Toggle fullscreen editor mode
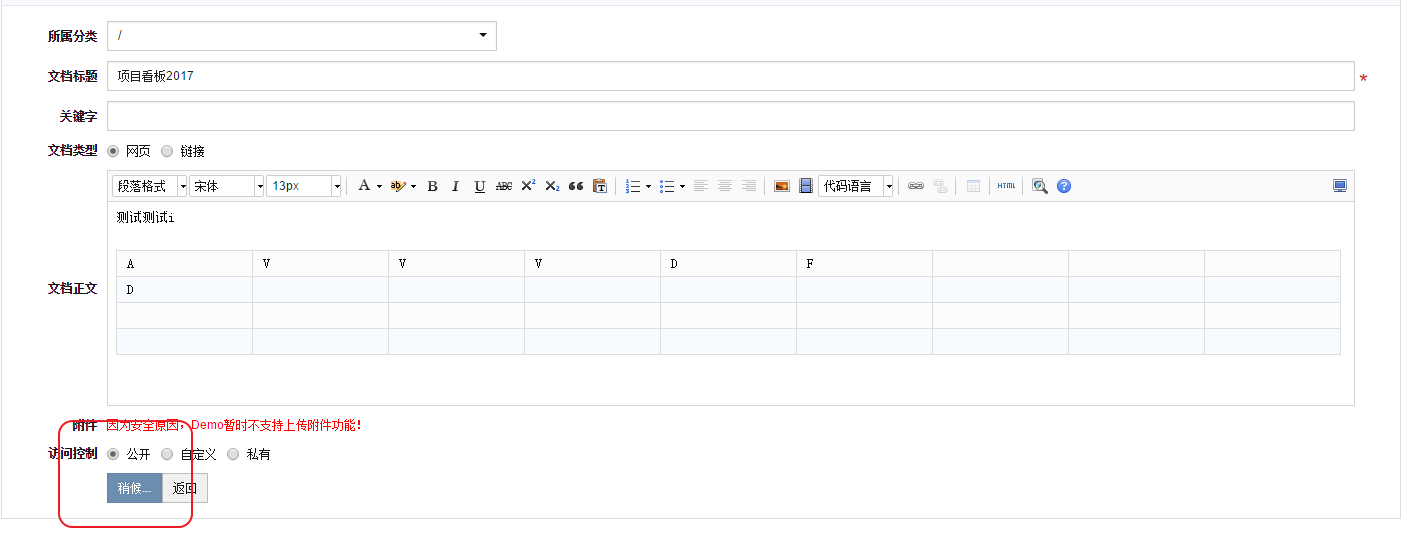 coord(1340,186)
